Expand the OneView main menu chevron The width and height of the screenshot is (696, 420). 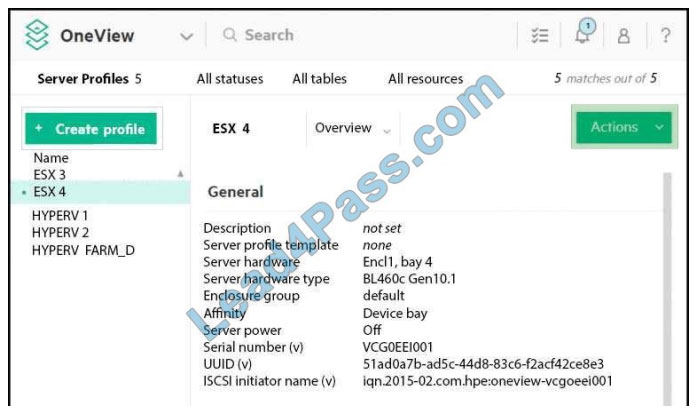point(186,36)
